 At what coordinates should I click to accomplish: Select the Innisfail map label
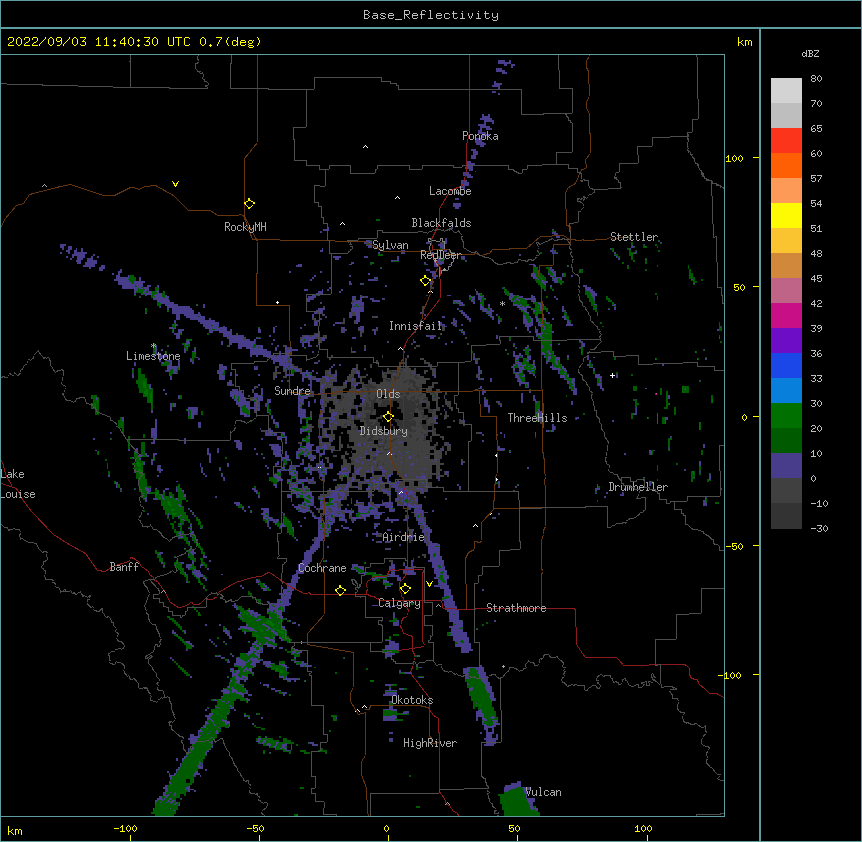pyautogui.click(x=416, y=326)
